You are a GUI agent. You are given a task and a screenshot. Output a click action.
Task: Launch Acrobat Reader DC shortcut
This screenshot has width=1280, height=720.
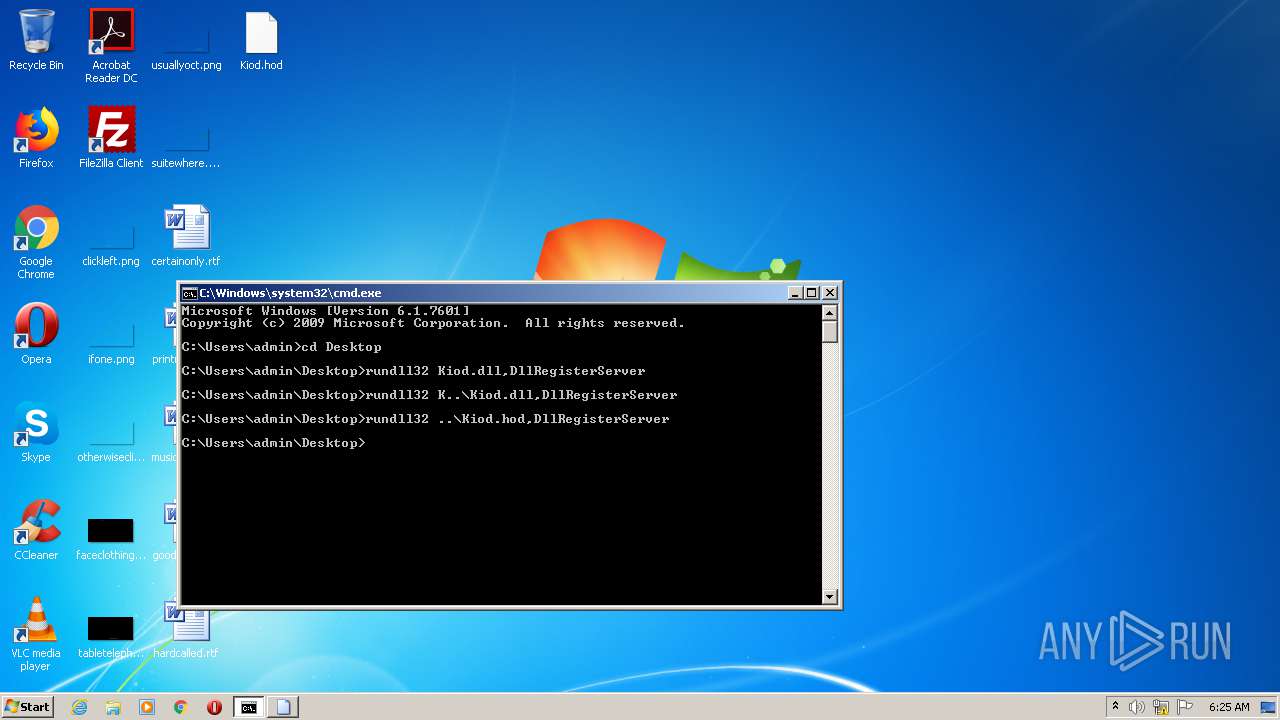pos(111,46)
